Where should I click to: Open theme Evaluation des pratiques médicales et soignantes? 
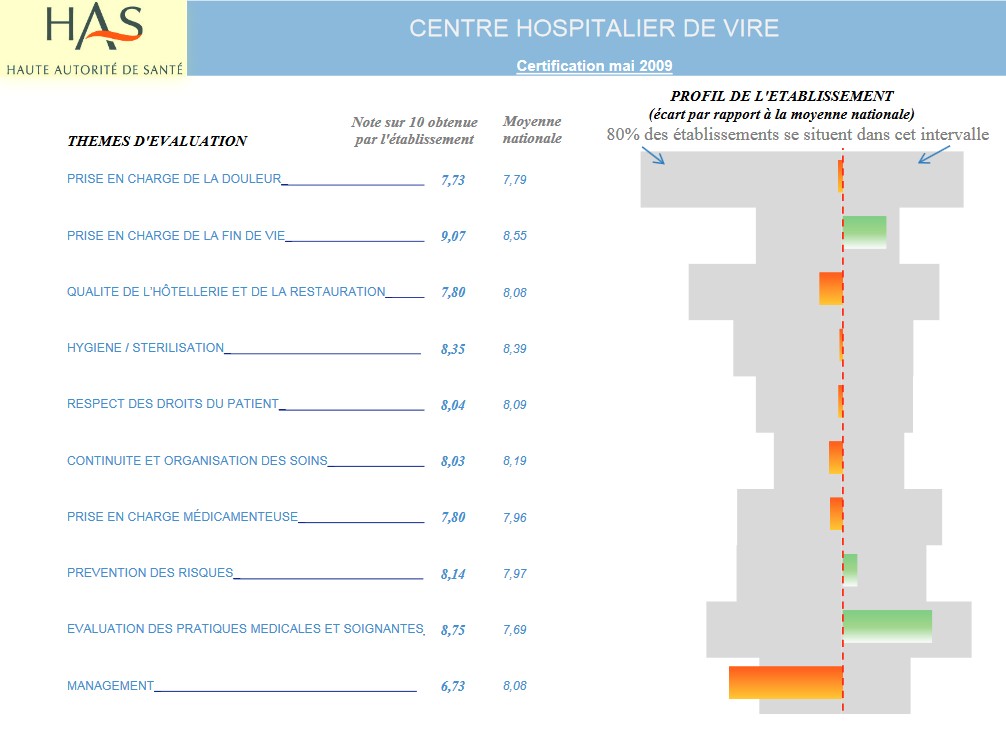245,629
